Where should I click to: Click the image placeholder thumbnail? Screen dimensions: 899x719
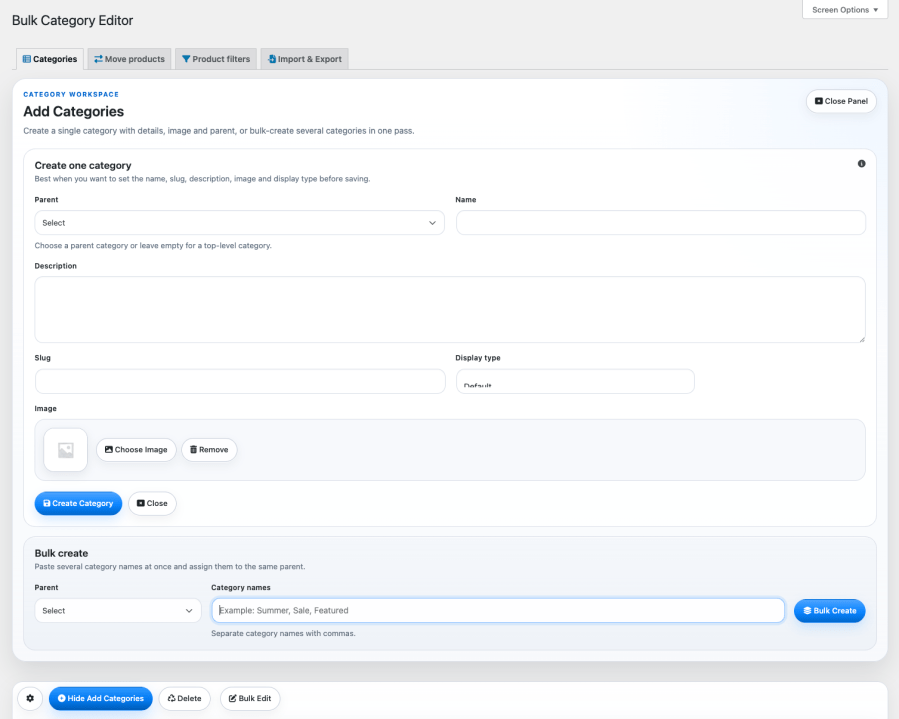tap(65, 450)
